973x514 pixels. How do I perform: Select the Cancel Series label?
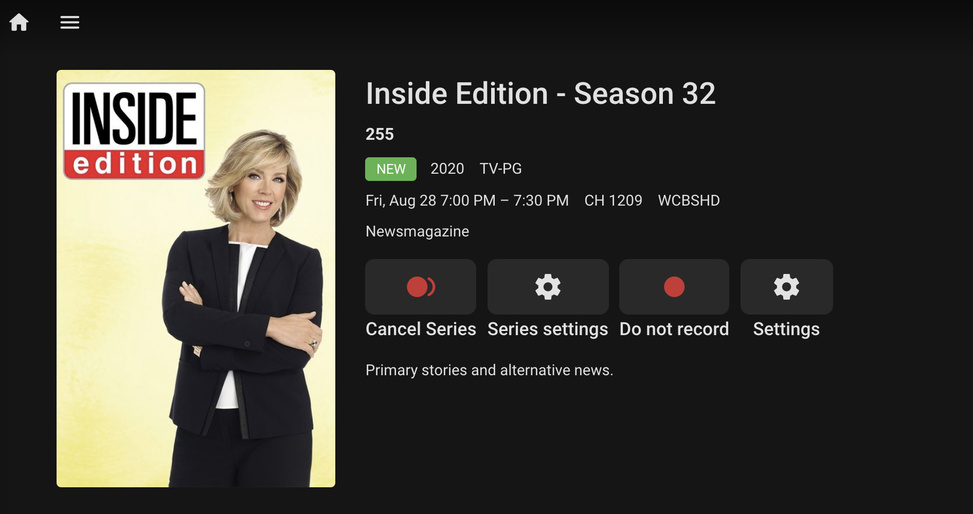(421, 329)
